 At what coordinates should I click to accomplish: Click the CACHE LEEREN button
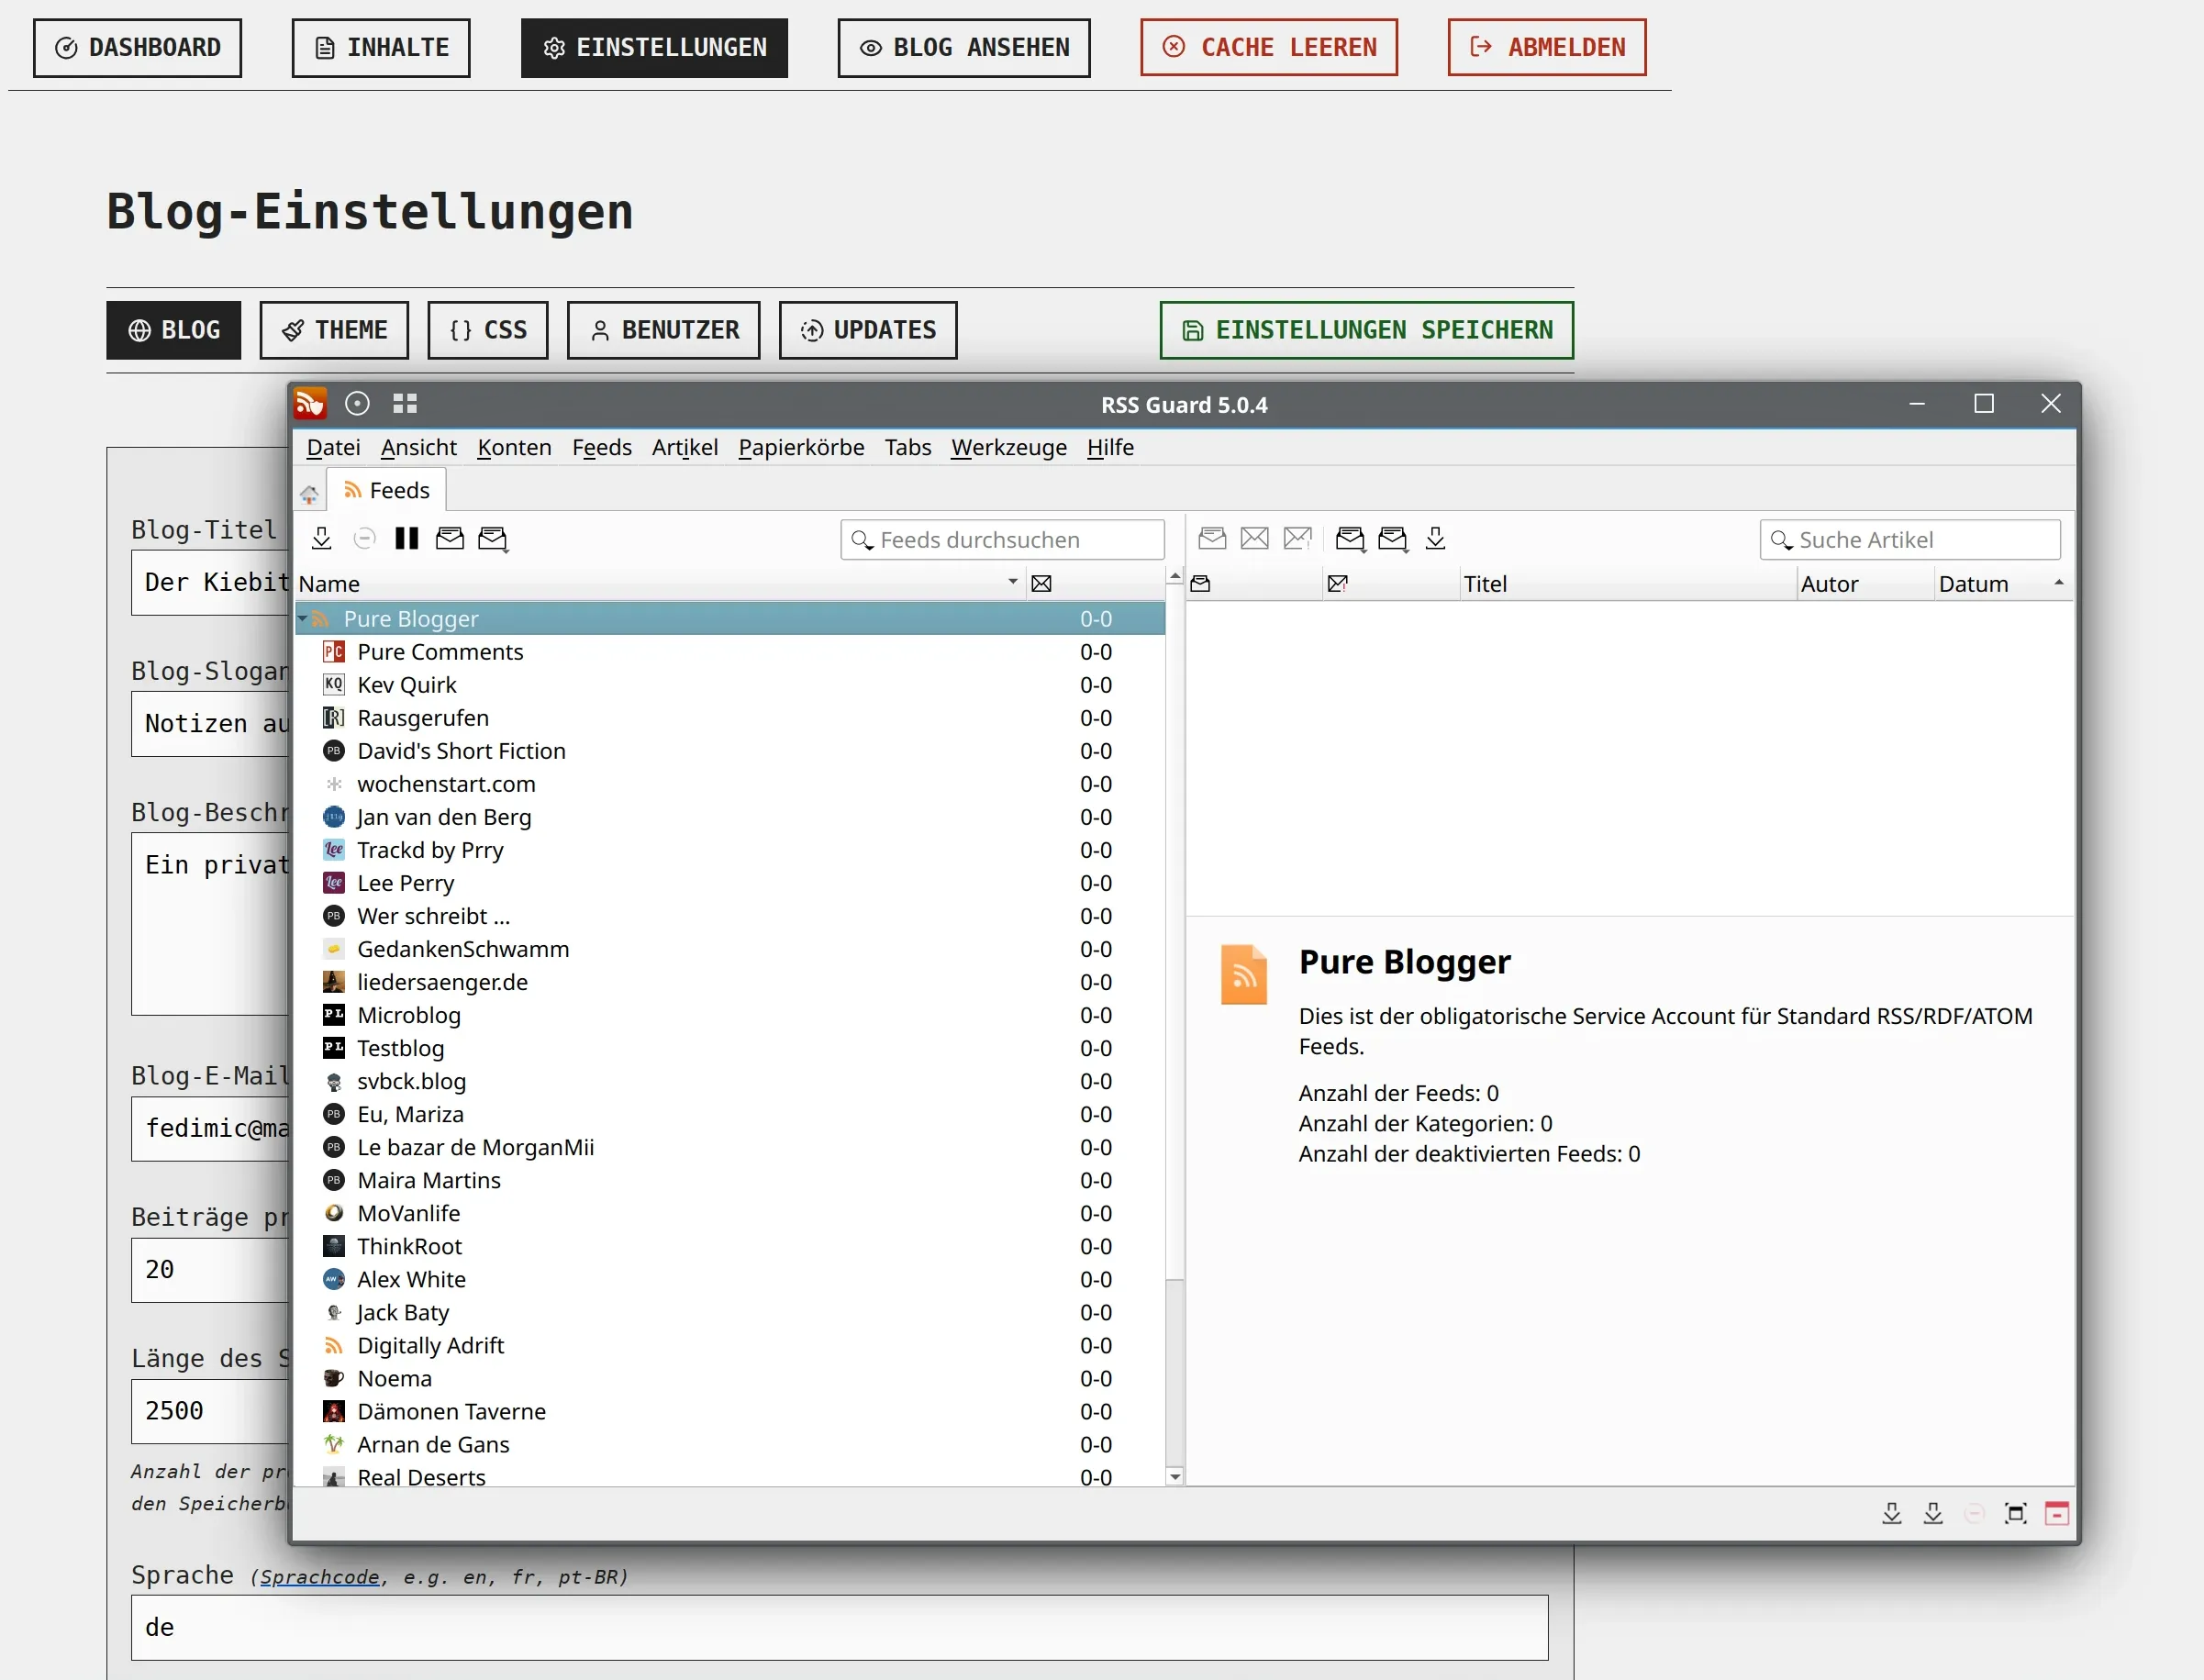pos(1268,48)
